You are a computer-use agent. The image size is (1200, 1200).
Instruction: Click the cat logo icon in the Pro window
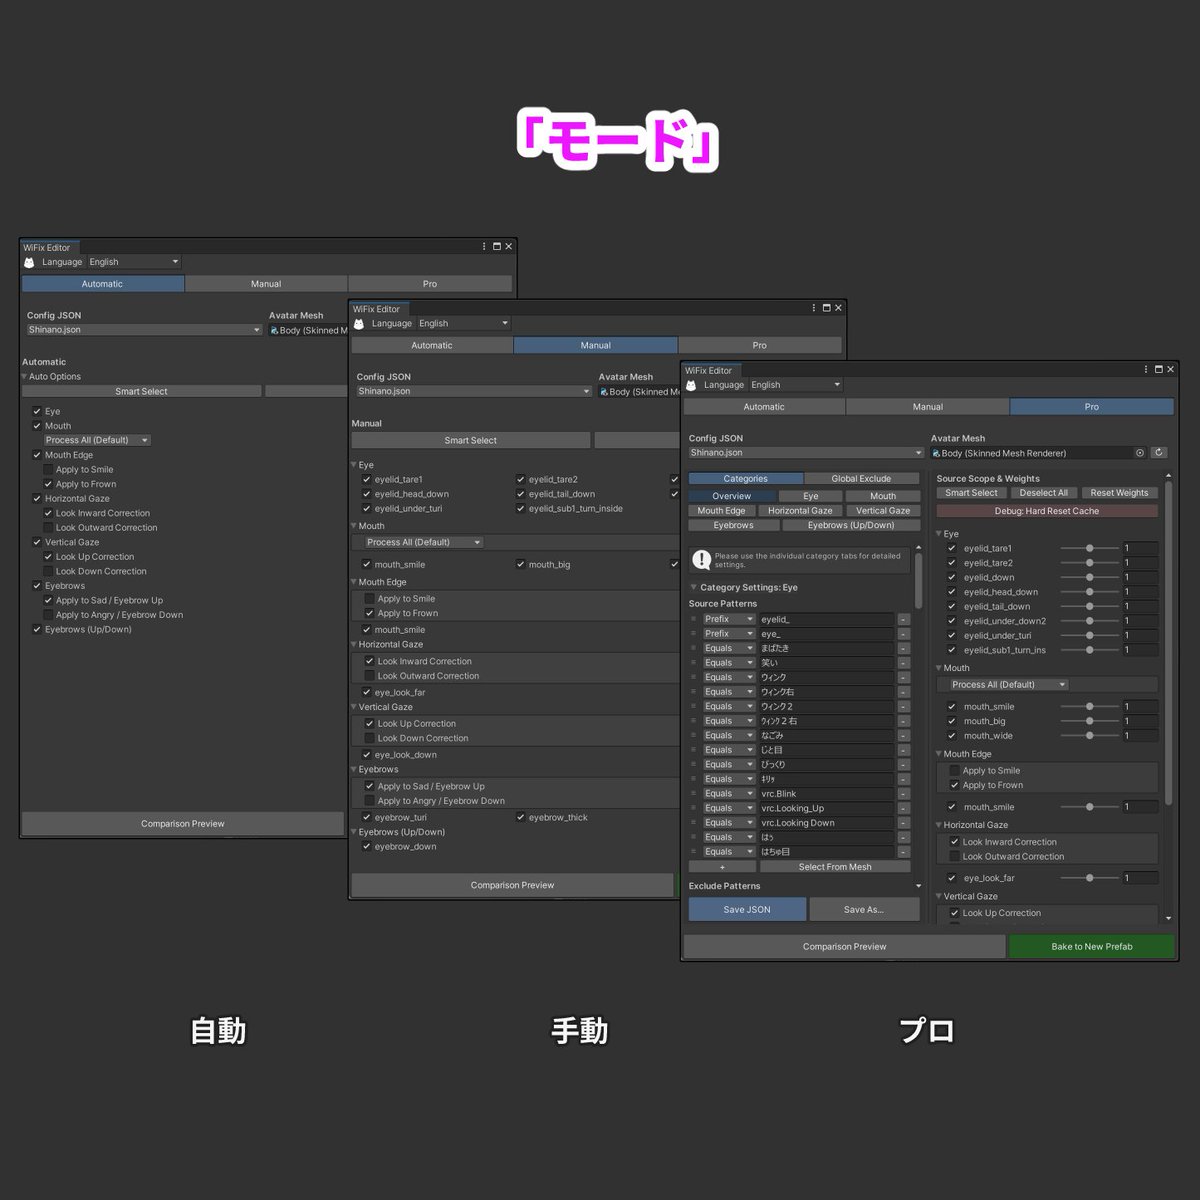coord(690,385)
